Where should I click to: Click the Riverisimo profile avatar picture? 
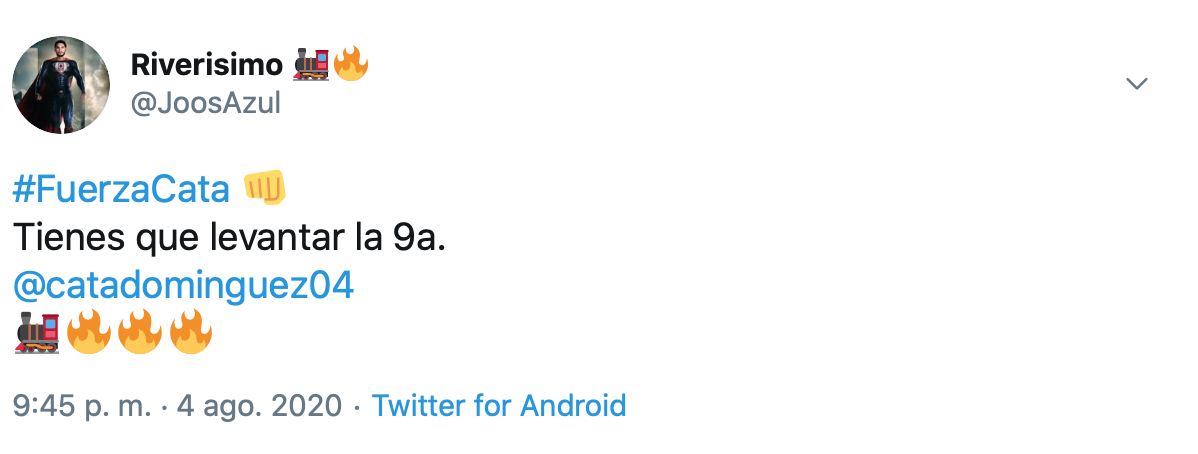61,85
